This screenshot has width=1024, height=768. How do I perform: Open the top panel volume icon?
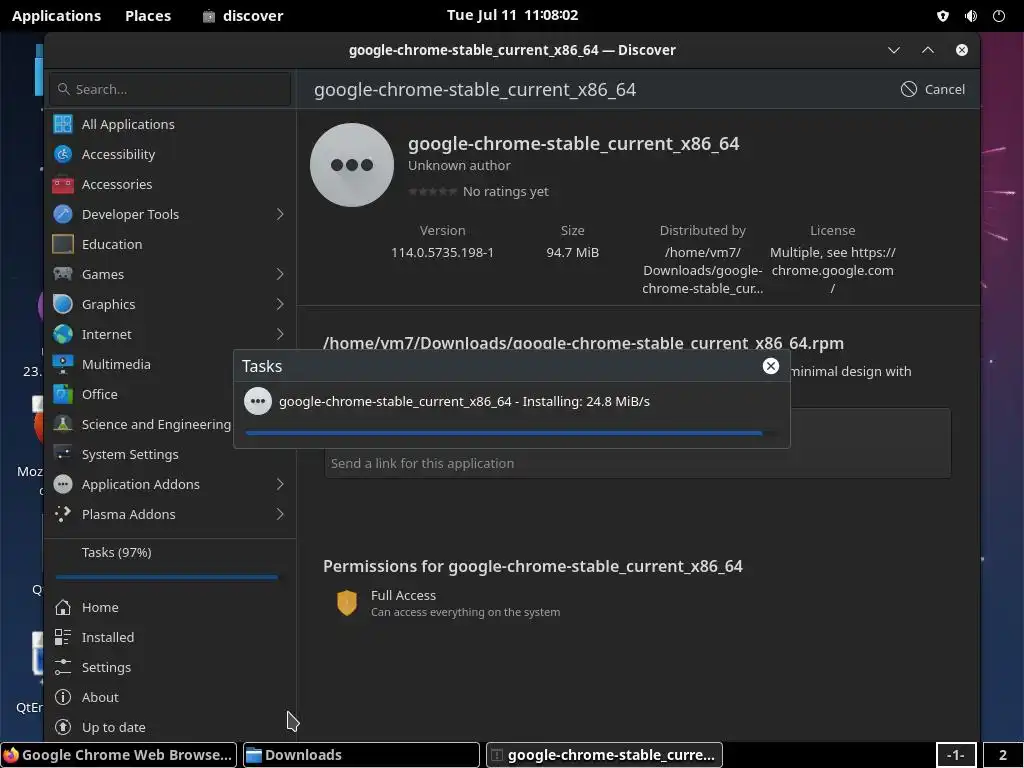click(x=971, y=16)
